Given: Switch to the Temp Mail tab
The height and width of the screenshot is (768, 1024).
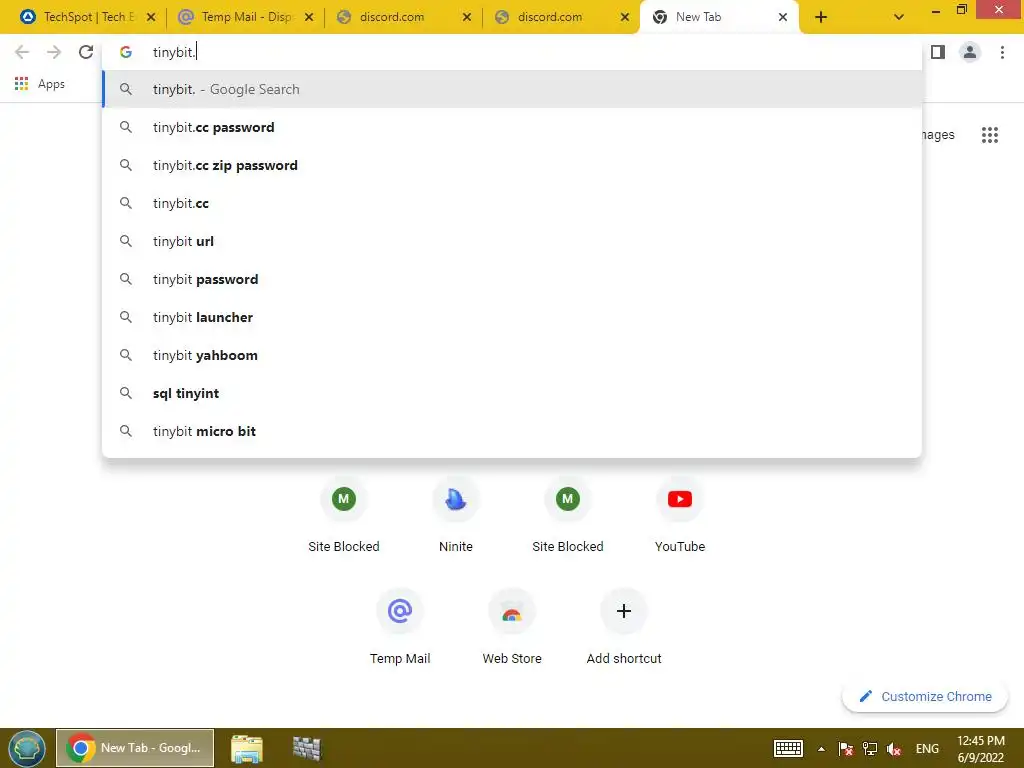Looking at the screenshot, I should [236, 17].
